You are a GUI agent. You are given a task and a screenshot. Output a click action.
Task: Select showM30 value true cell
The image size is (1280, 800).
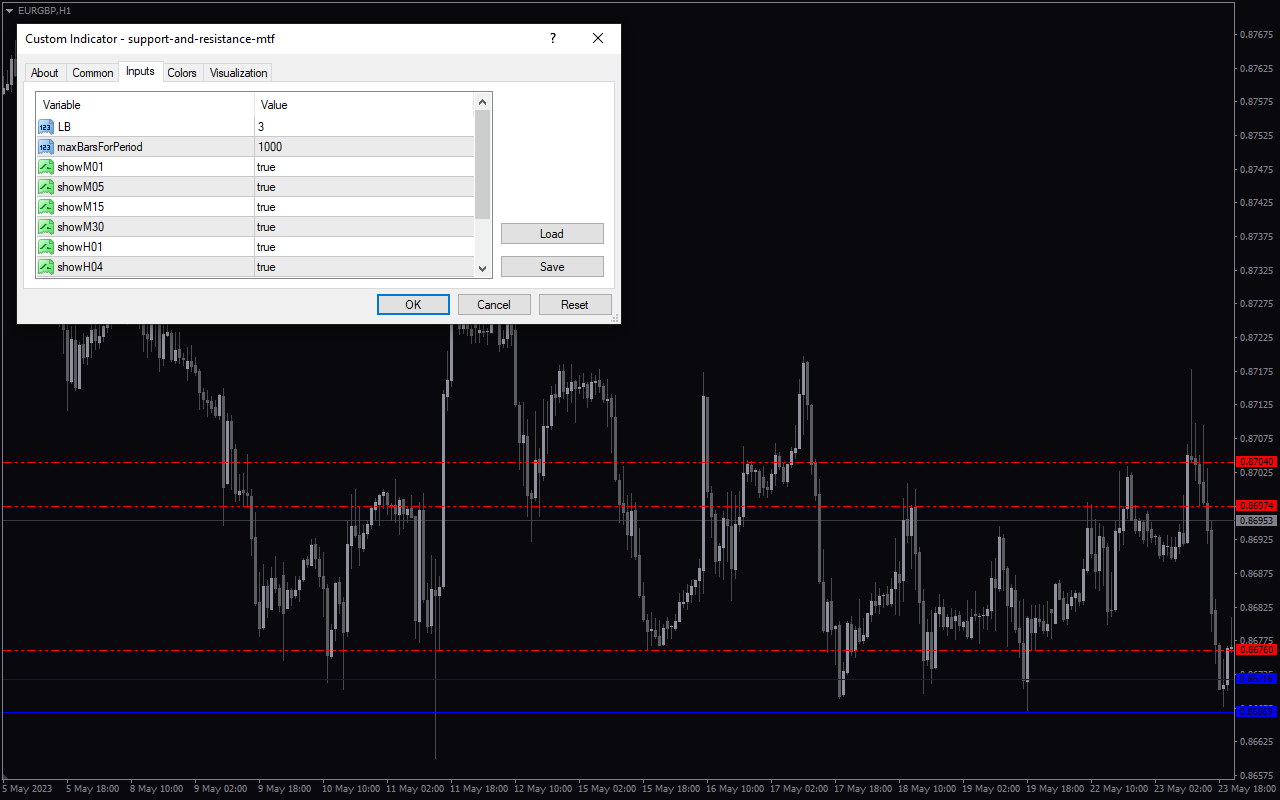[364, 227]
